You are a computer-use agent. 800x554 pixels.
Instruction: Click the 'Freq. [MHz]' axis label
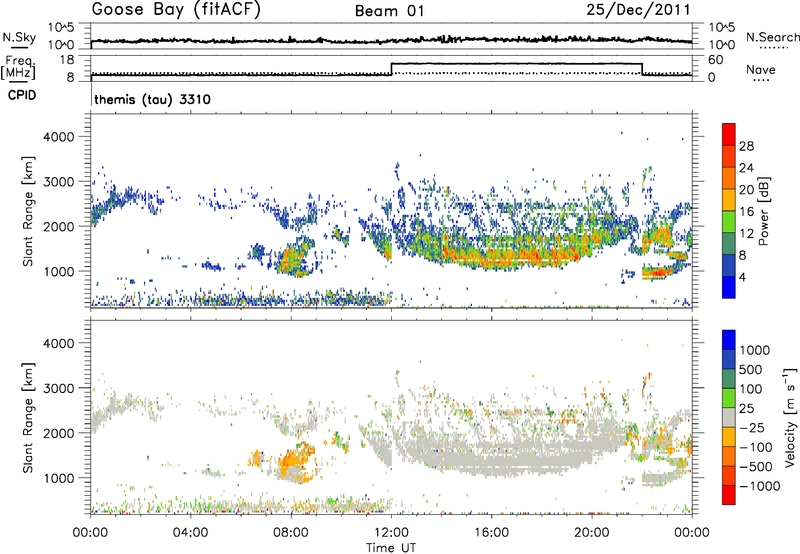point(20,68)
